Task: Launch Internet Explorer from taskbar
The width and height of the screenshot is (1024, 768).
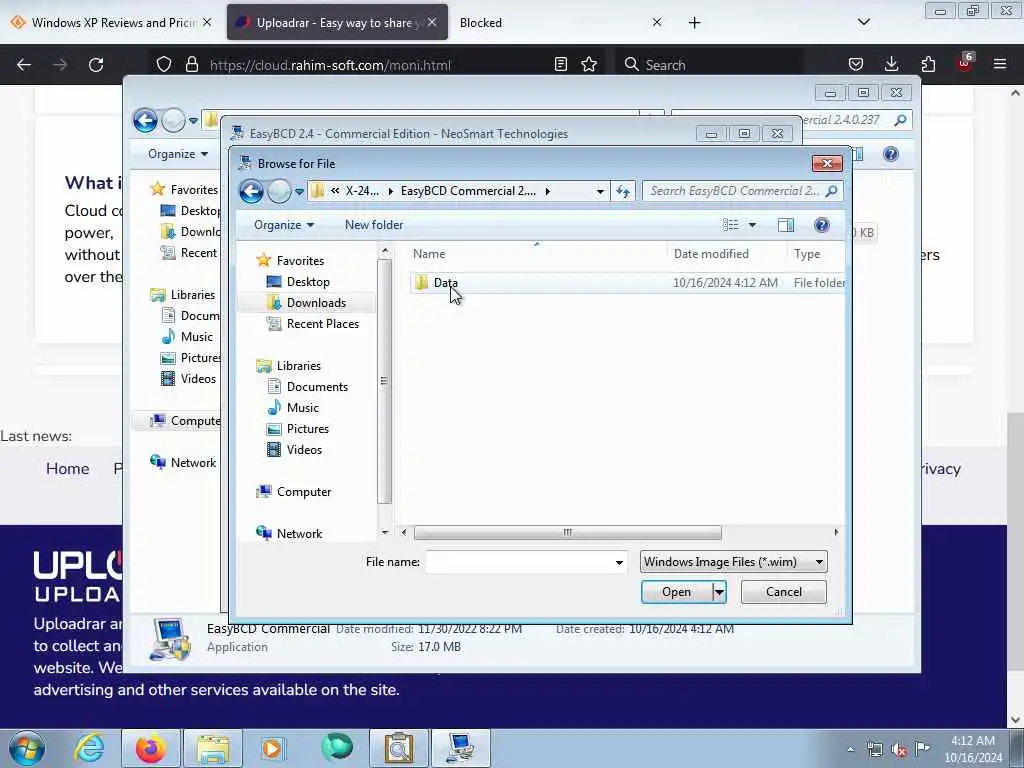Action: pyautogui.click(x=89, y=748)
